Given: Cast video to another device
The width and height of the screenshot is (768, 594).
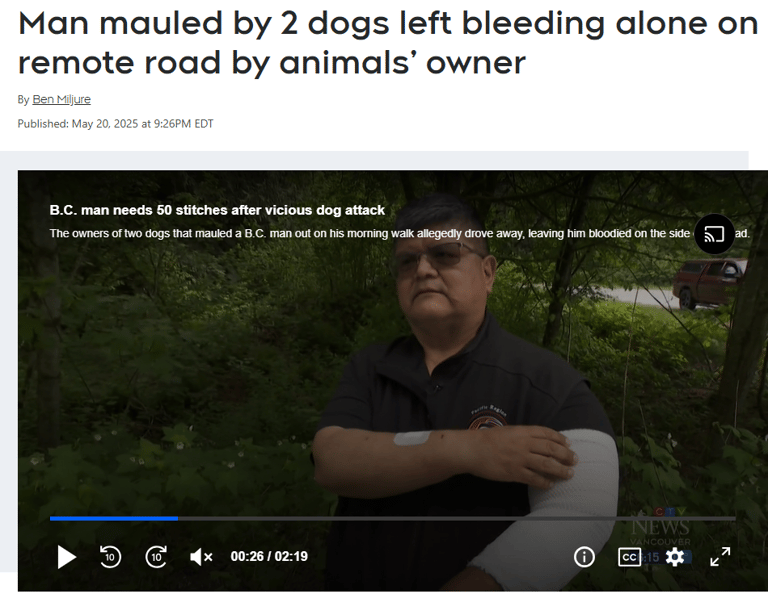Looking at the screenshot, I should tap(714, 234).
